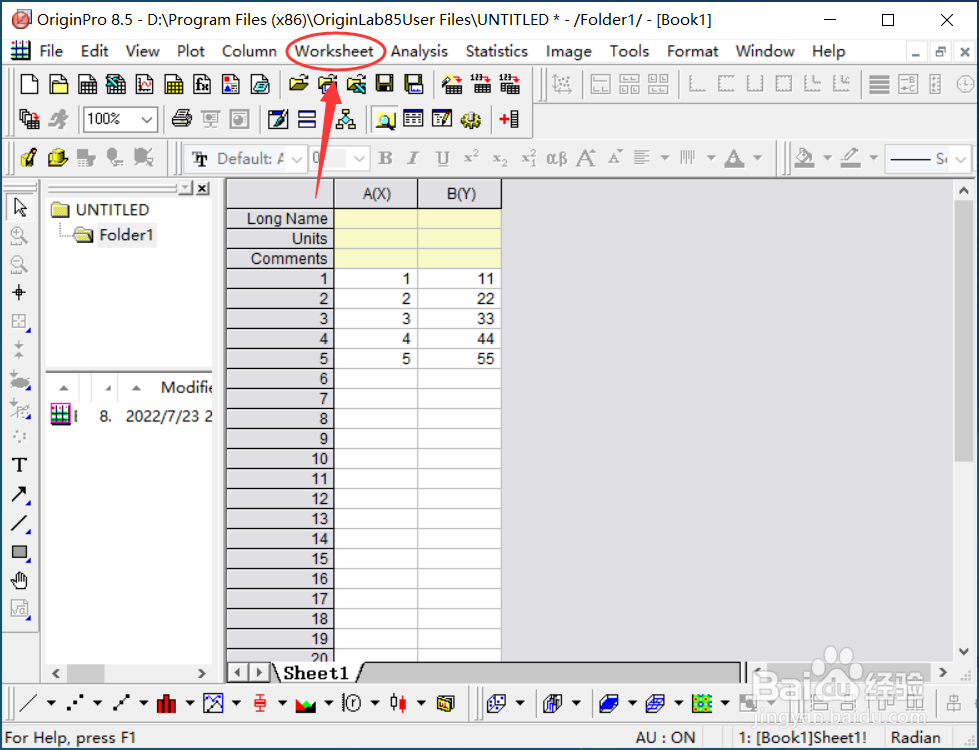Viewport: 979px width, 750px height.
Task: Click the New Folder toolbar icon
Action: 58,84
